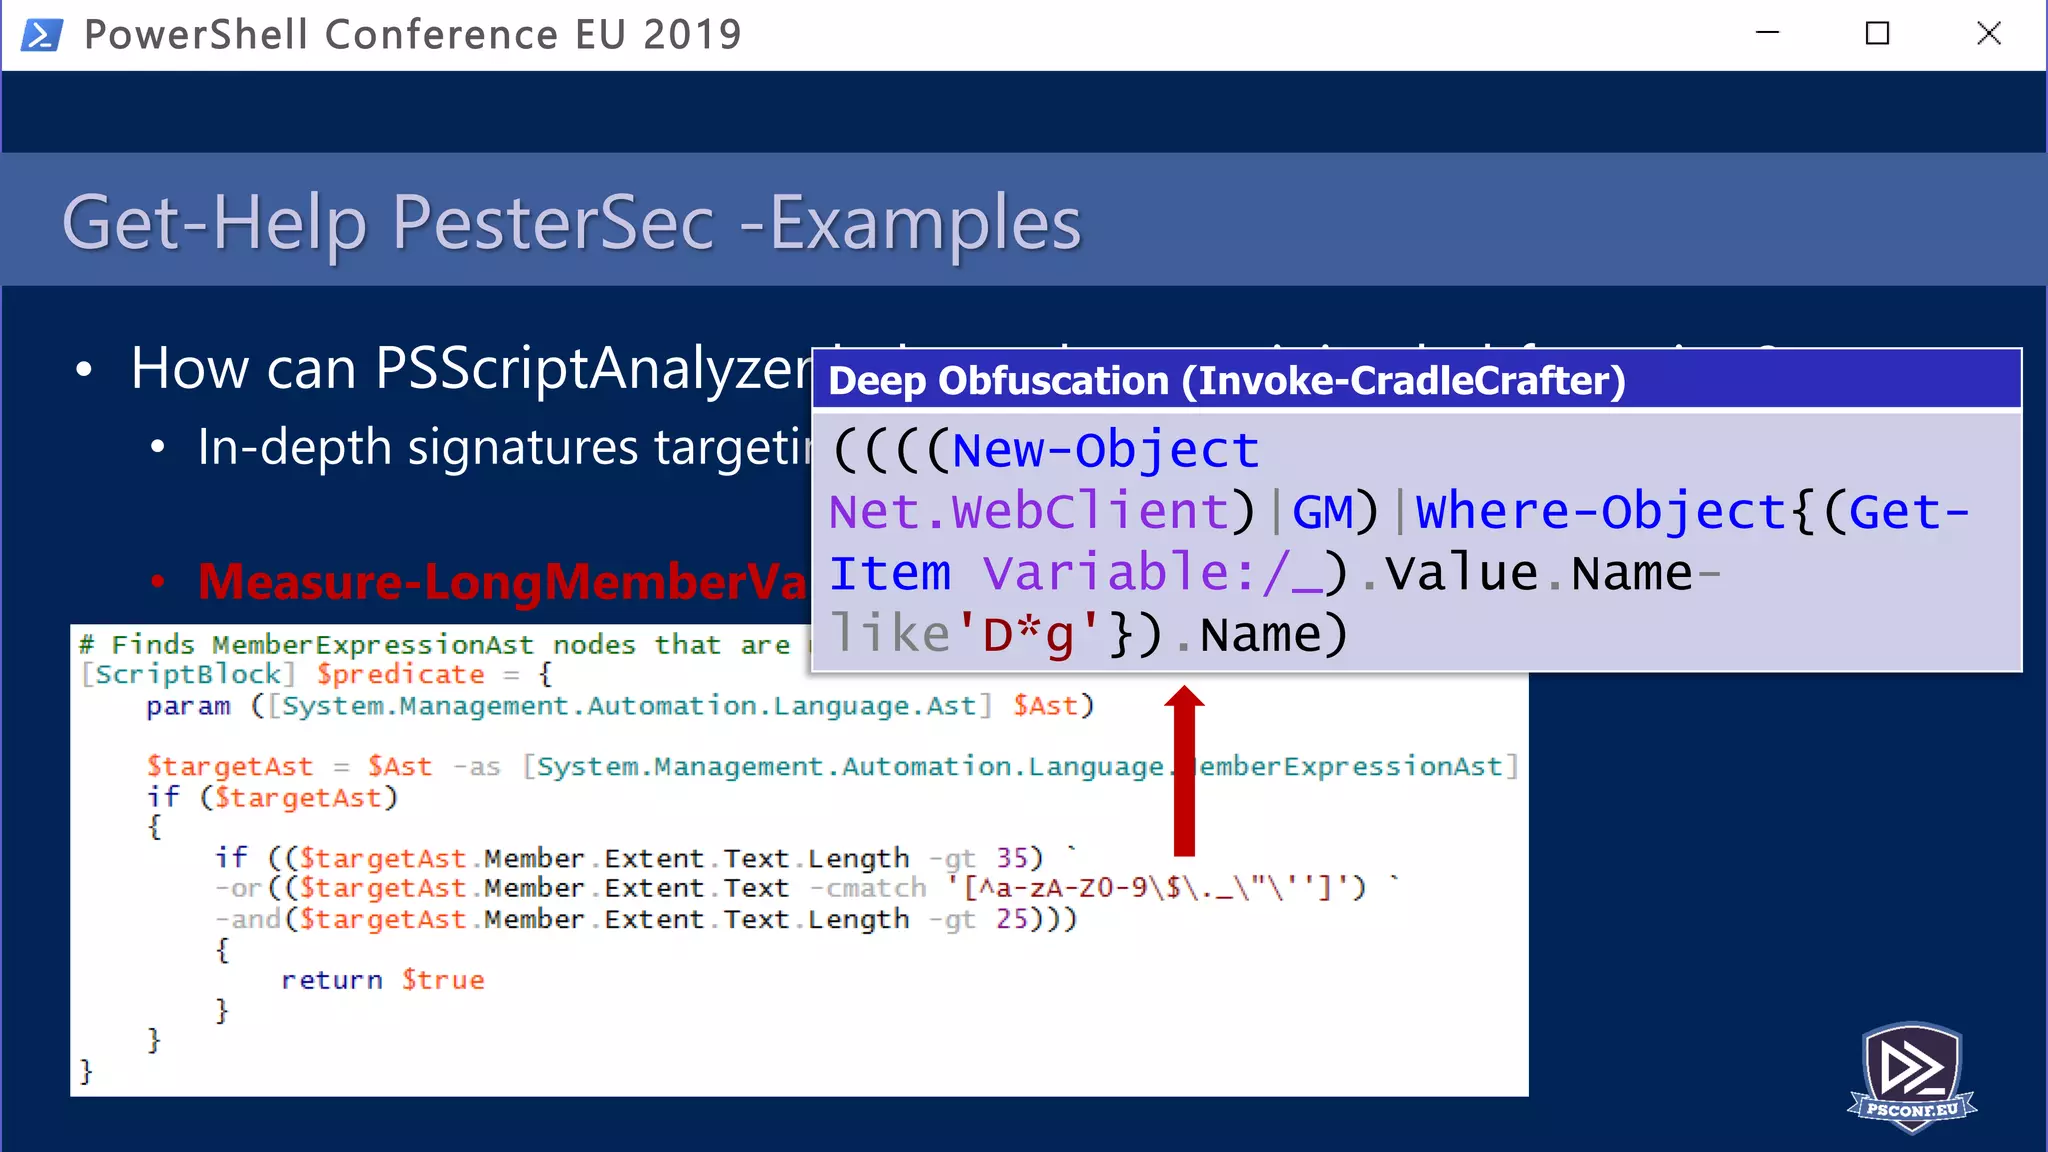Click 'Net.WebClient' in the obfuscation callout
The image size is (2048, 1152).
(1028, 512)
